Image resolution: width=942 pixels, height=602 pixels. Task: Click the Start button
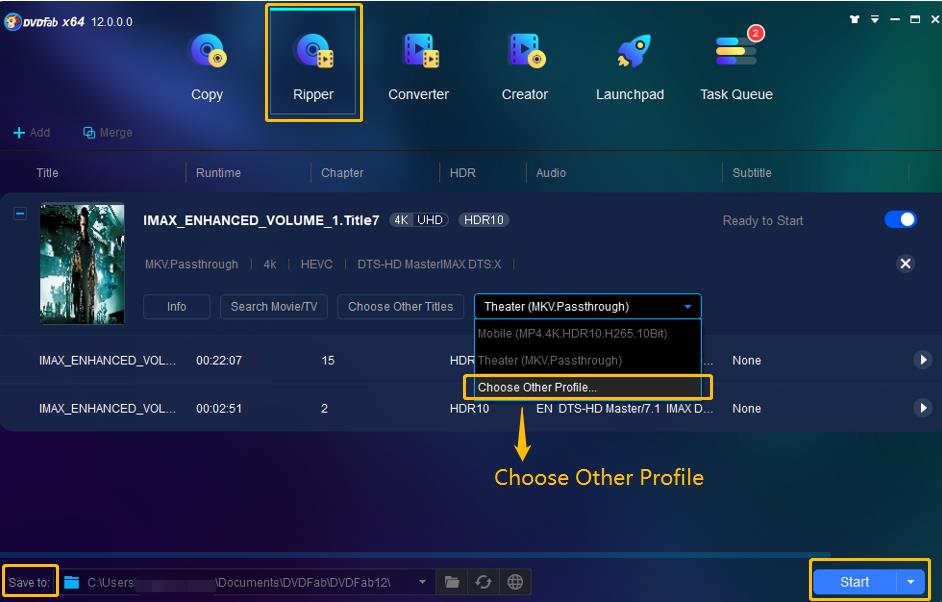click(854, 582)
